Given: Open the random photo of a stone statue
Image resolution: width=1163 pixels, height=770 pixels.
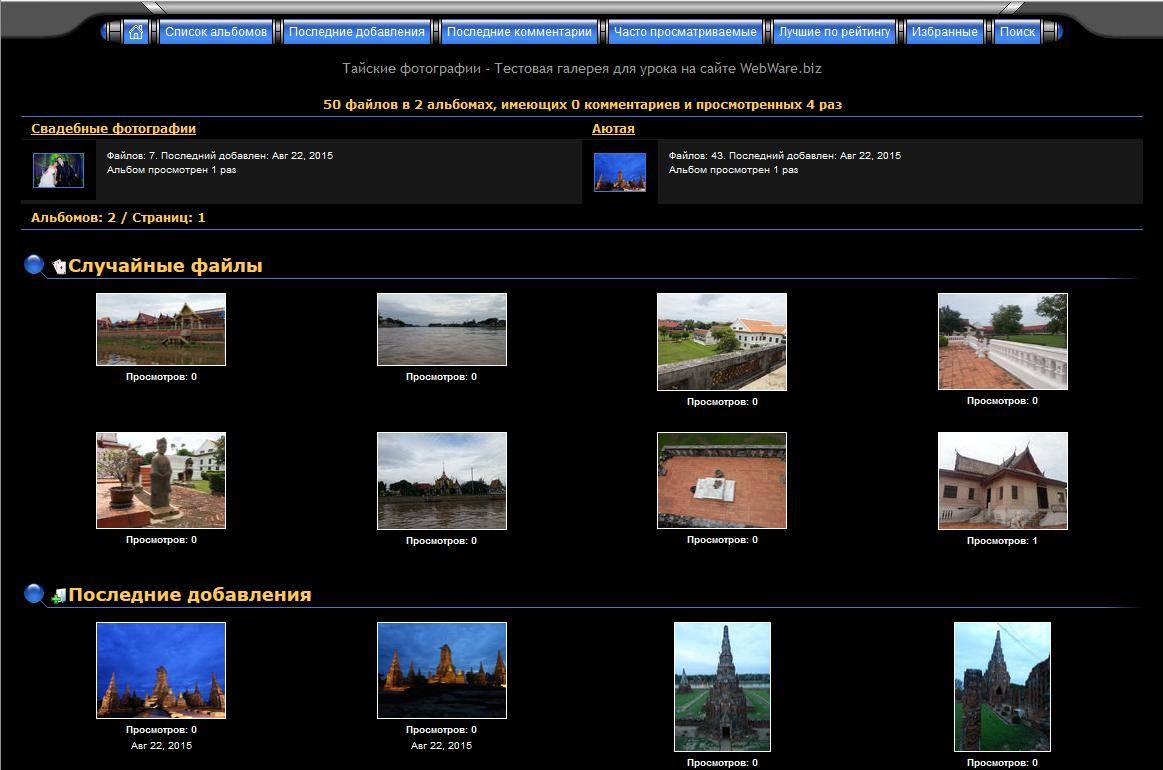Looking at the screenshot, I should (161, 481).
